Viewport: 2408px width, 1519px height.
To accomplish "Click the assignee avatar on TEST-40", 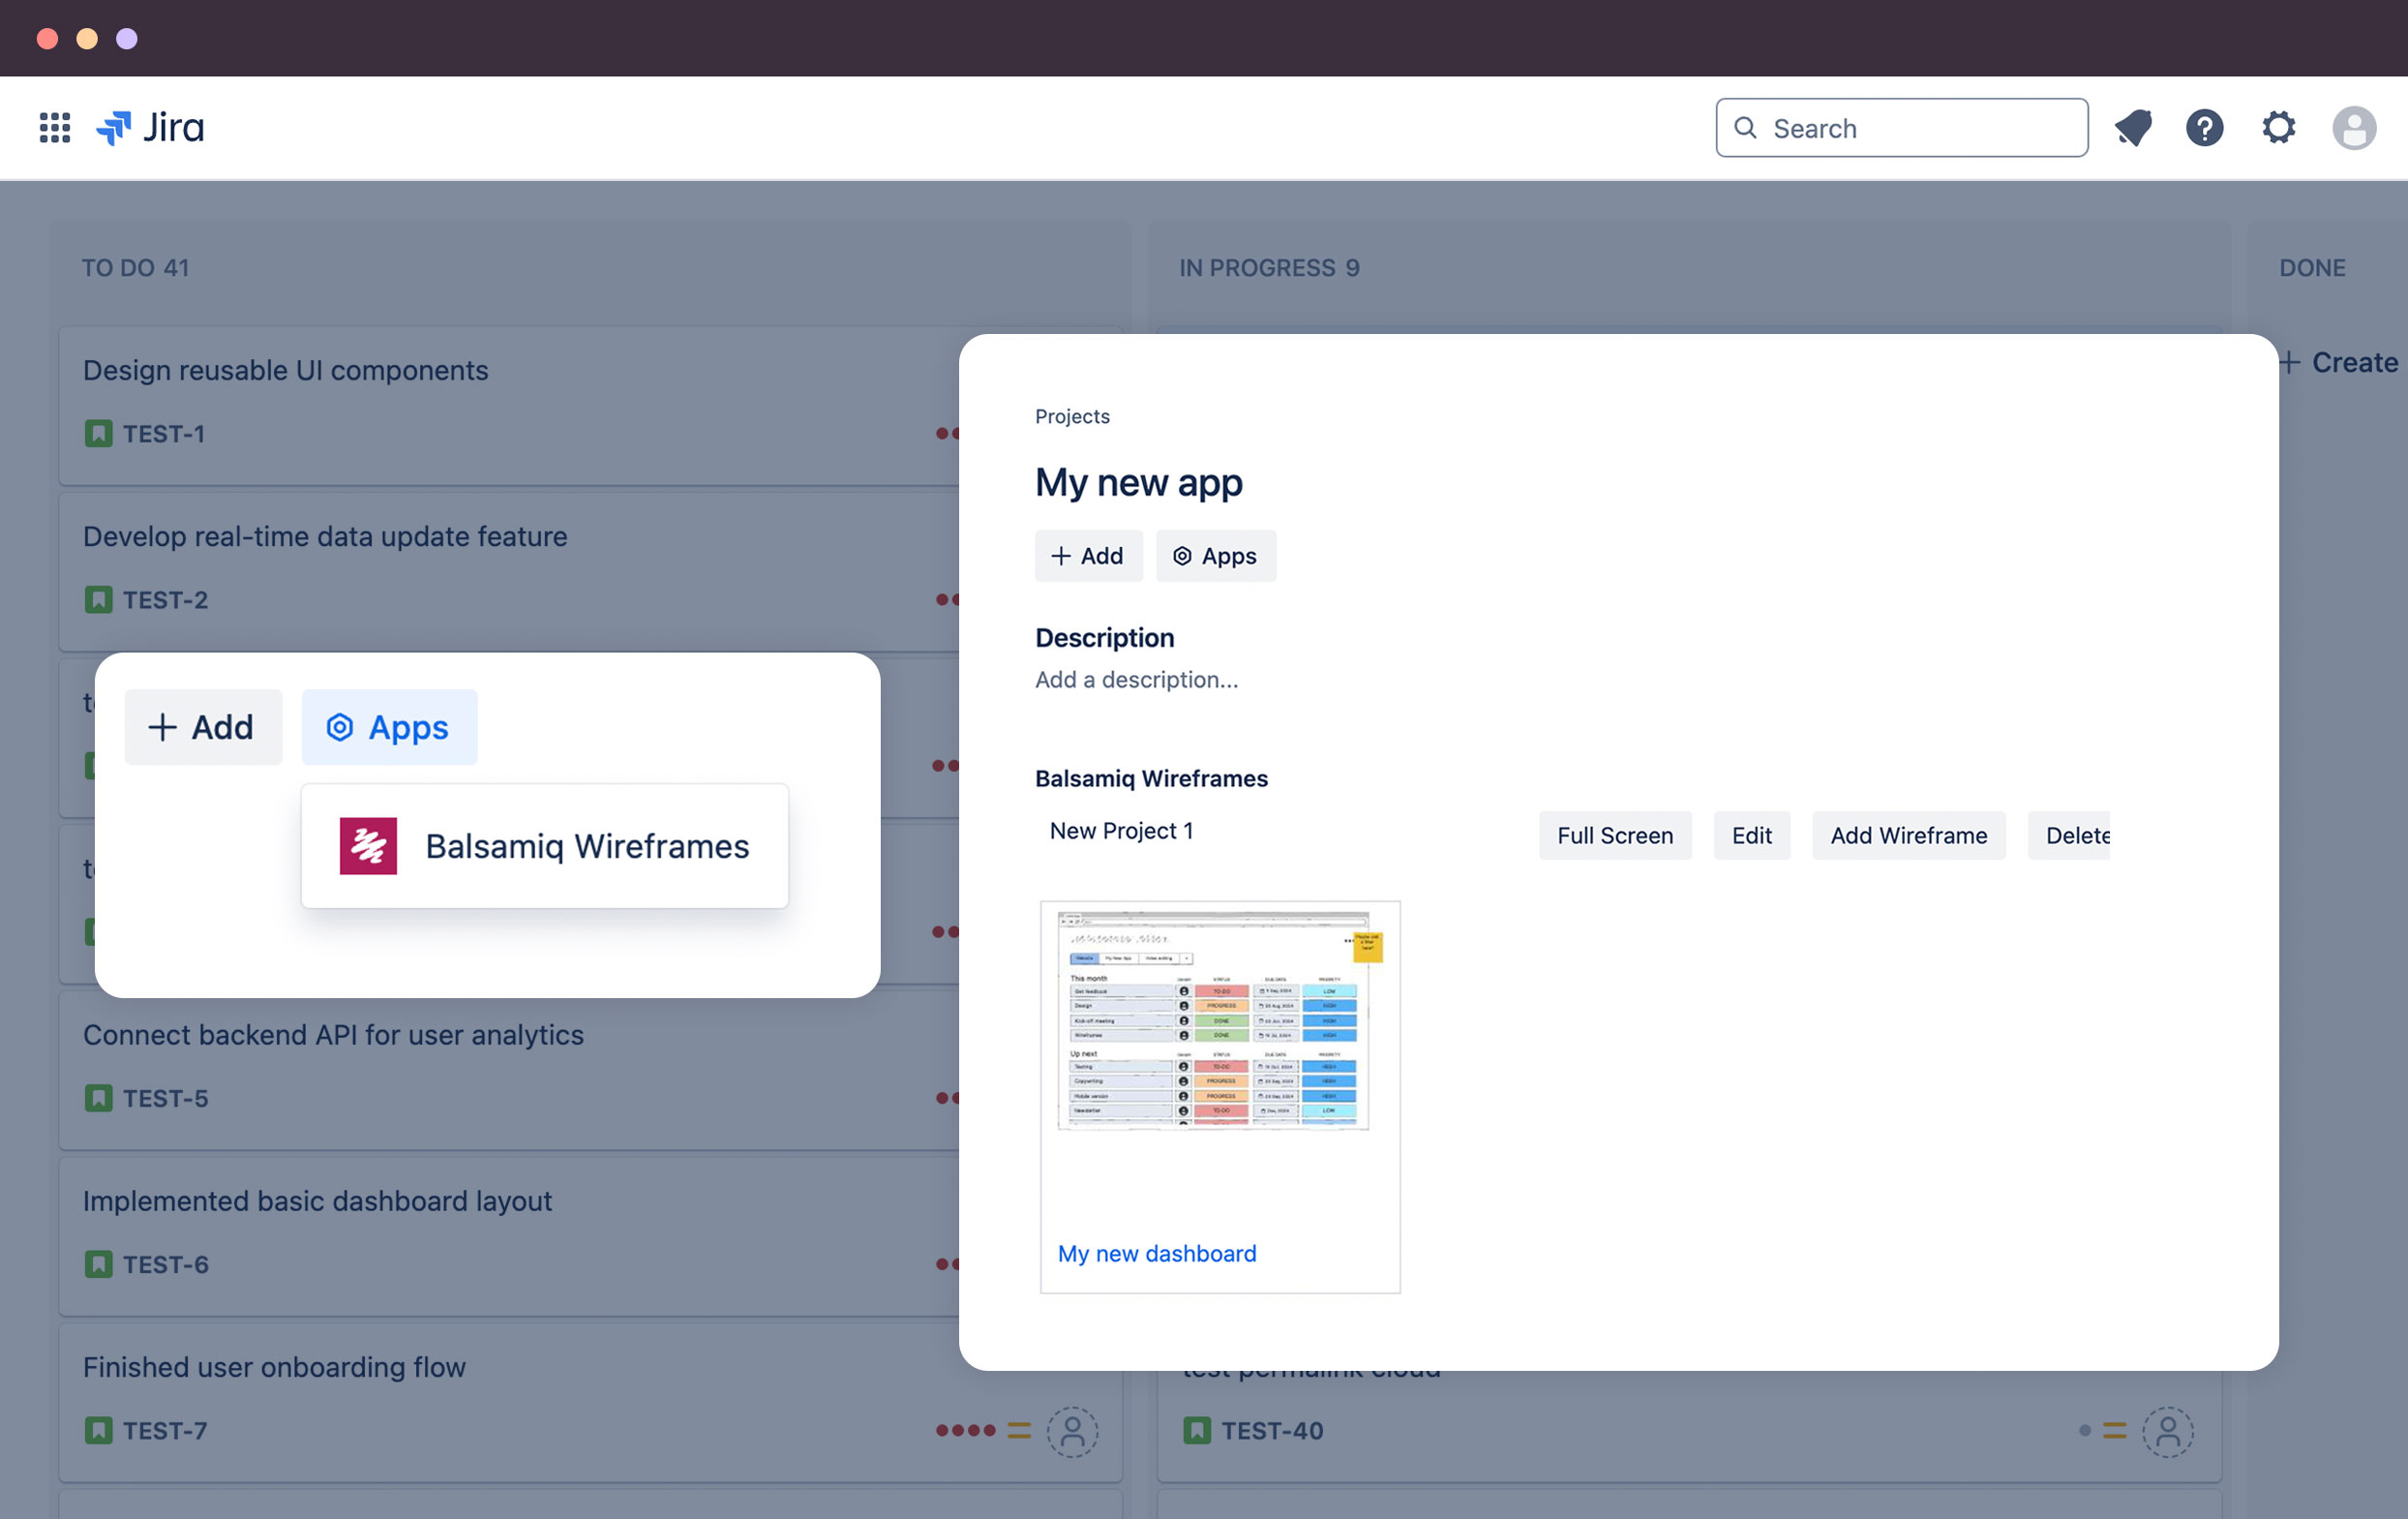I will click(2168, 1431).
